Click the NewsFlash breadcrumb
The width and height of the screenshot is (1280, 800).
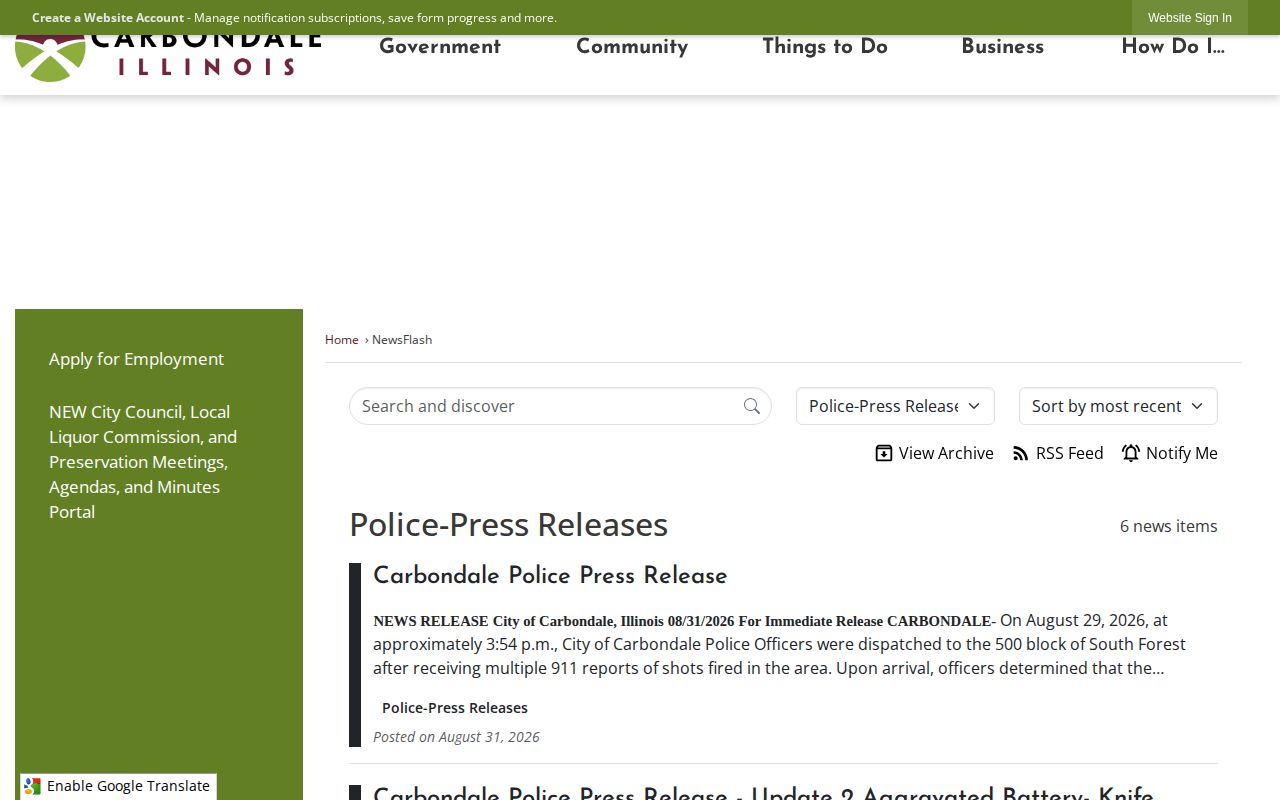[x=402, y=340]
